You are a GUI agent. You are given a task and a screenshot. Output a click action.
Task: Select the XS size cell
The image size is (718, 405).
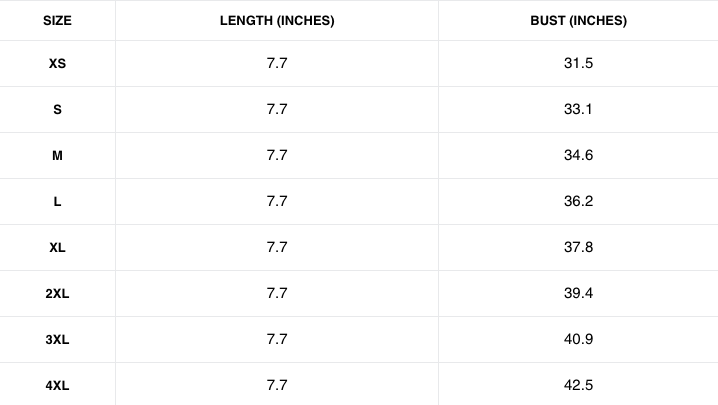click(57, 64)
